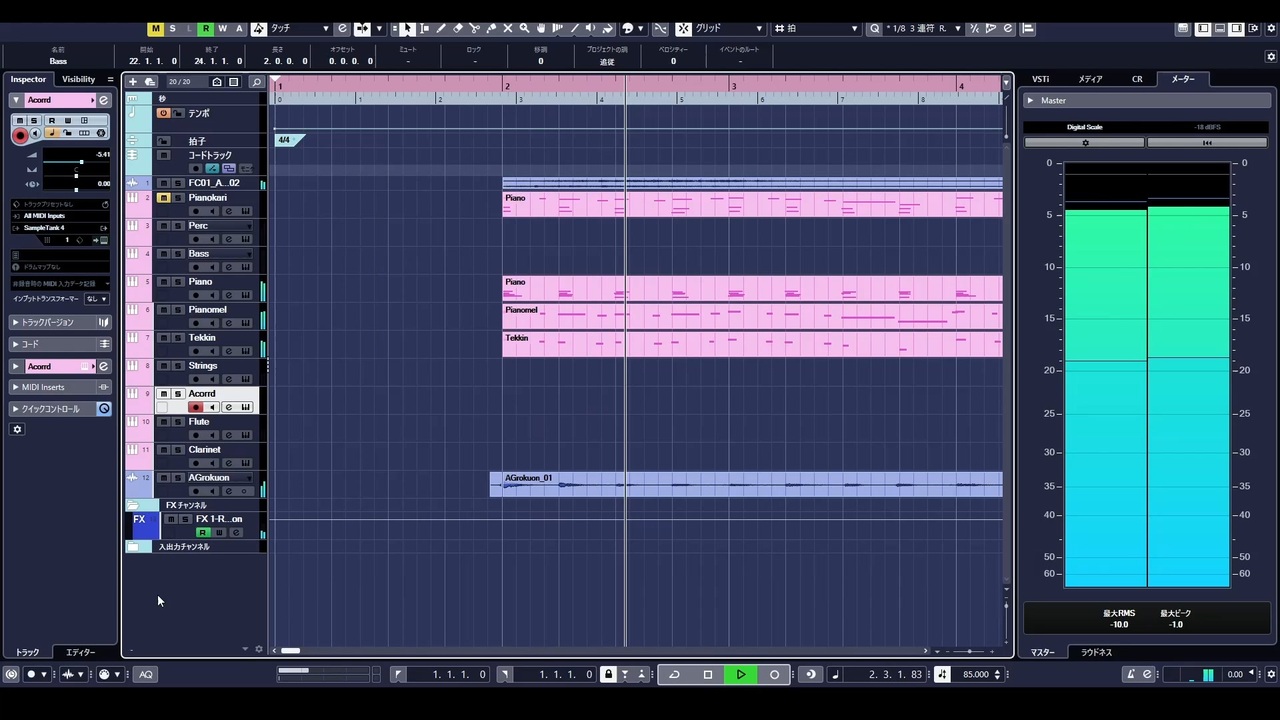Click the tempo value field 85.000
Image resolution: width=1280 pixels, height=720 pixels.
click(977, 674)
